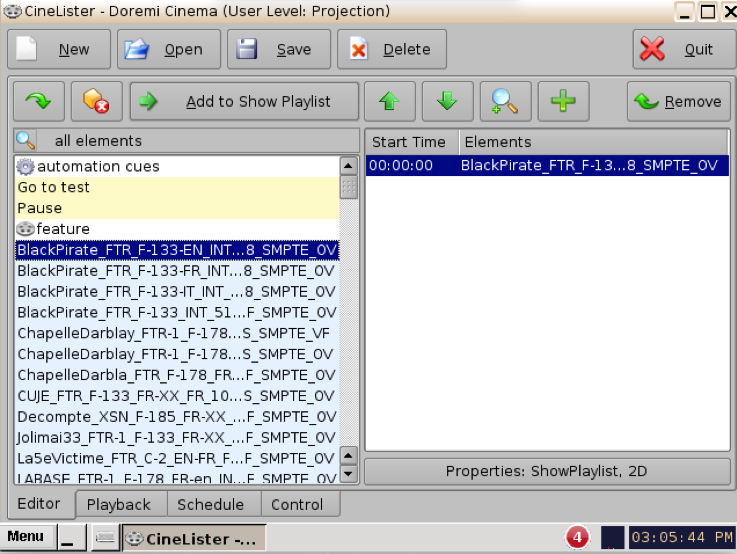Click the package with red X icon
The height and width of the screenshot is (554, 737).
point(95,101)
